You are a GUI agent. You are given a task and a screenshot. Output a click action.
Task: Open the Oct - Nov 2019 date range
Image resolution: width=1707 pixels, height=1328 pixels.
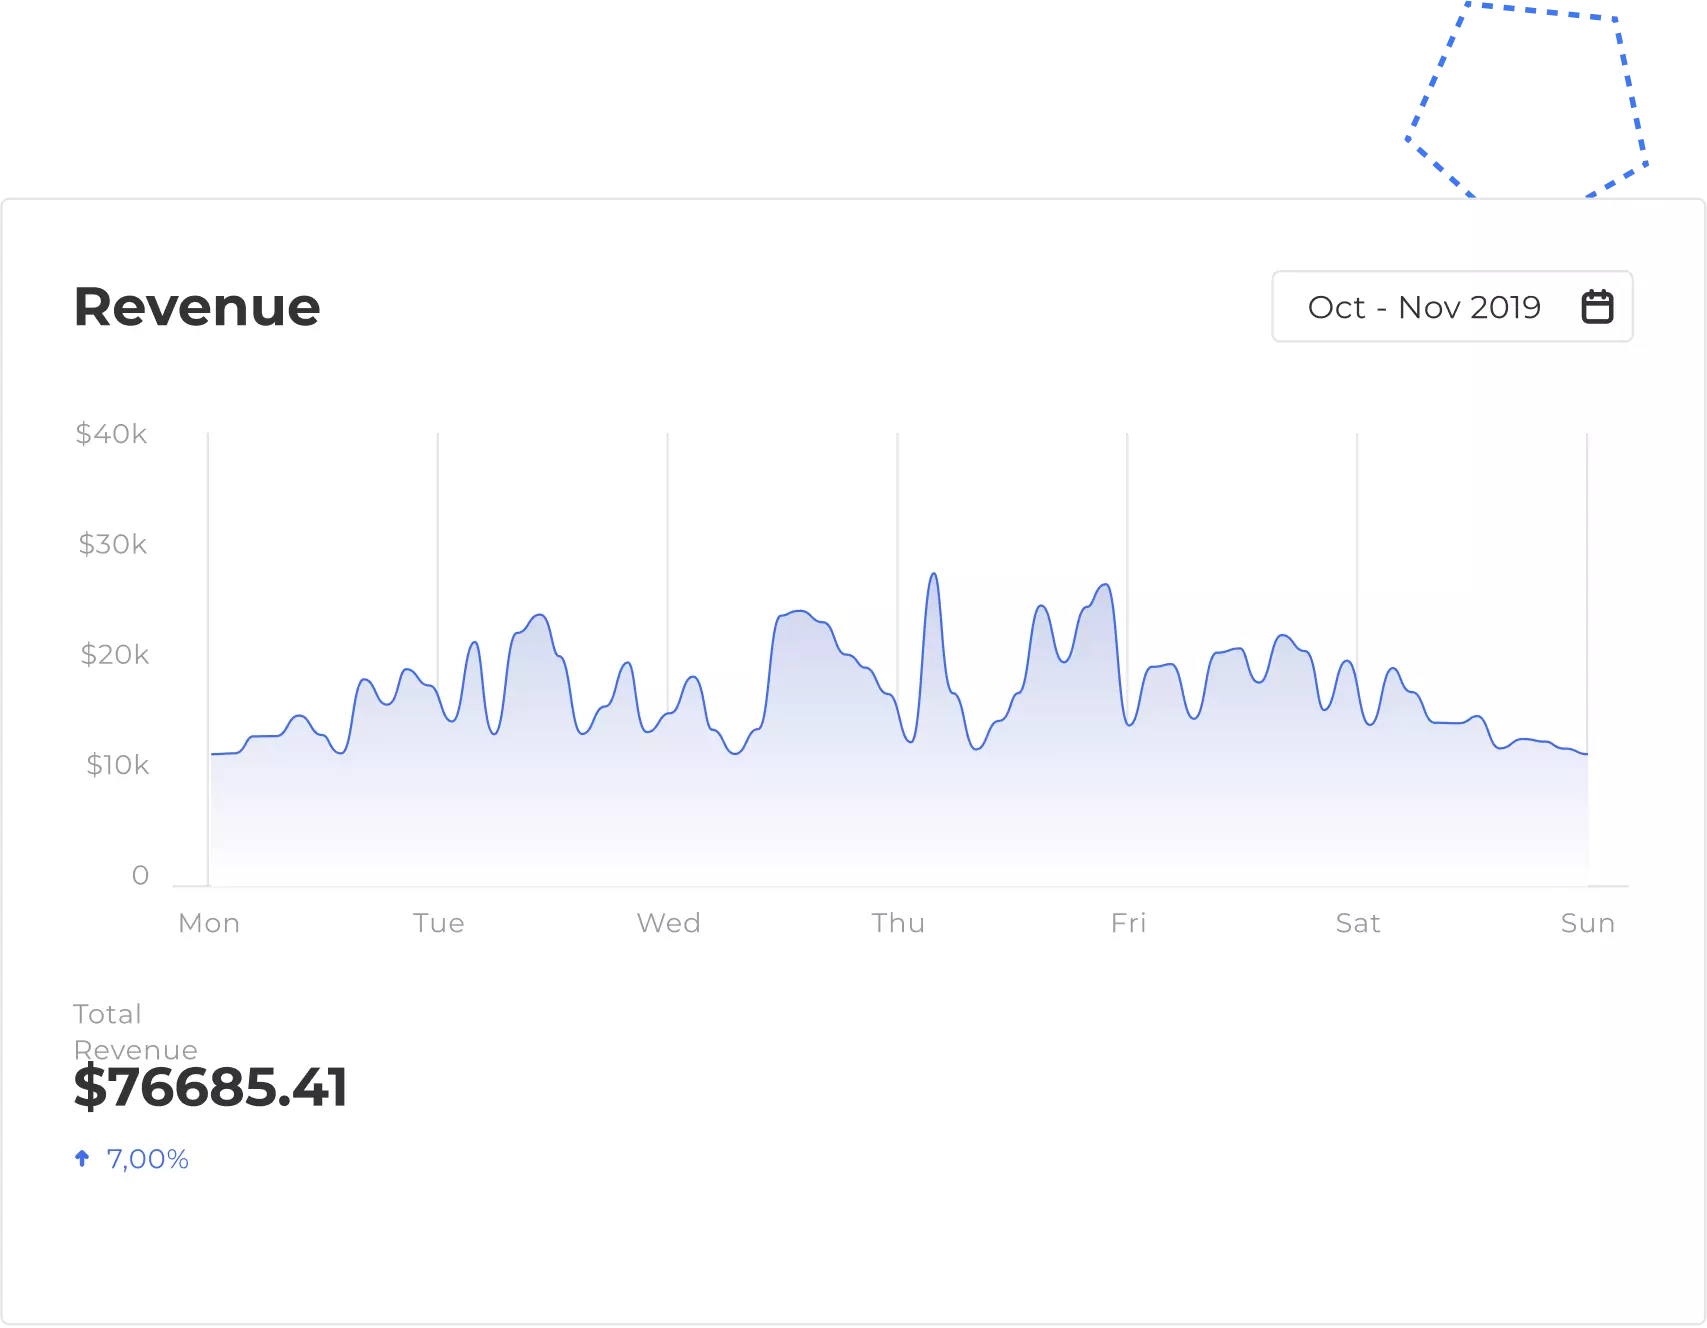coord(1423,307)
